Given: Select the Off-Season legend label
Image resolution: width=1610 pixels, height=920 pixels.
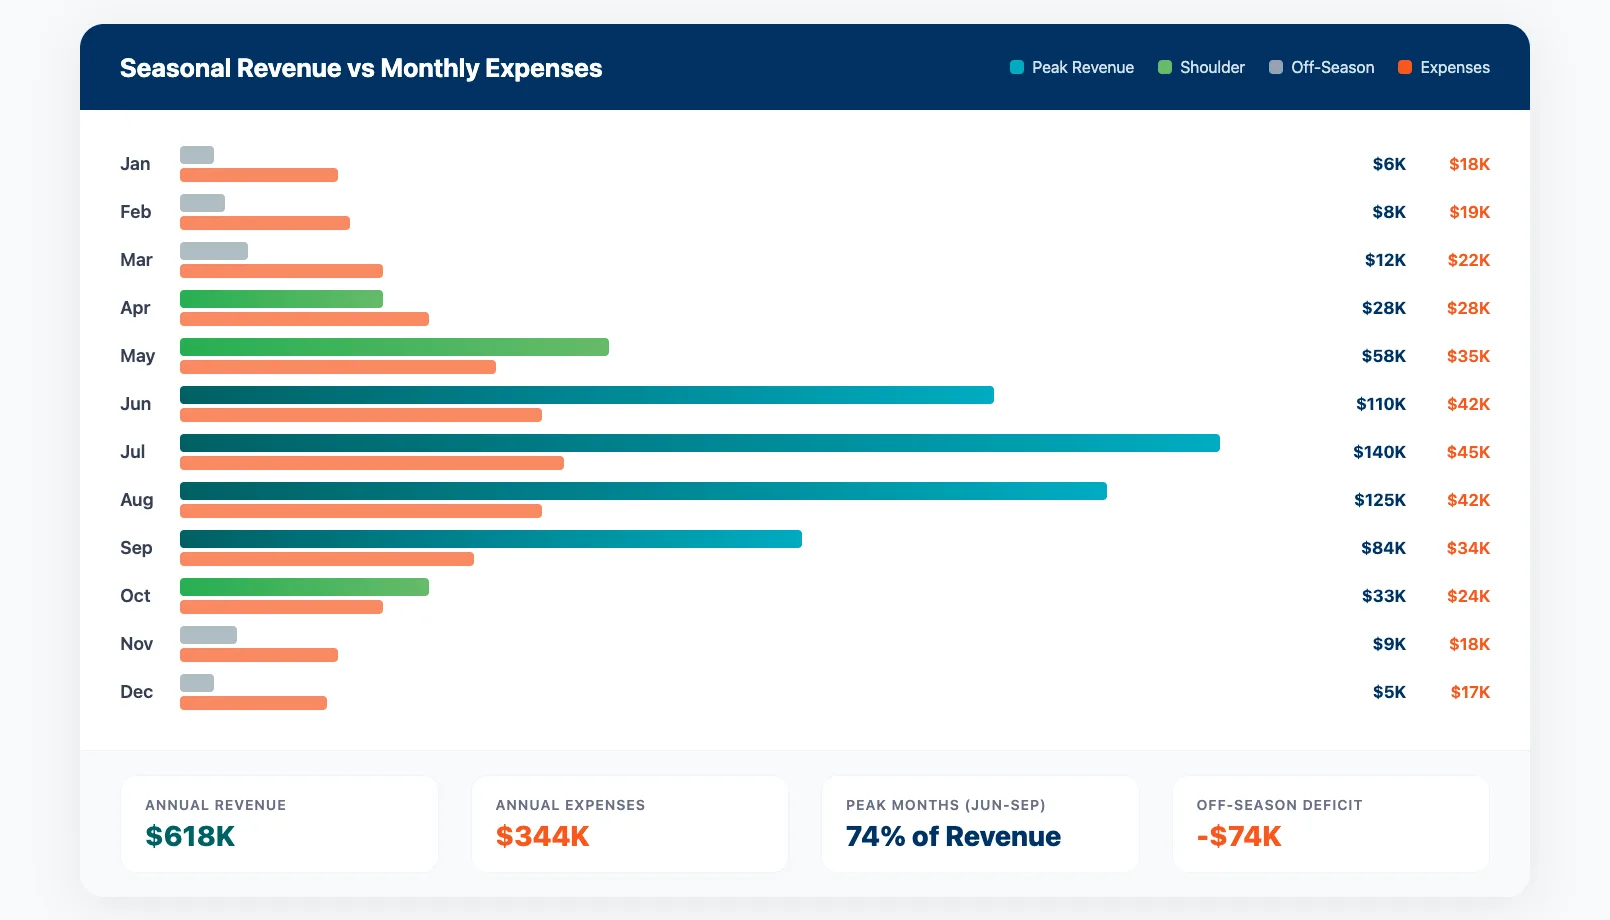Looking at the screenshot, I should (1333, 67).
